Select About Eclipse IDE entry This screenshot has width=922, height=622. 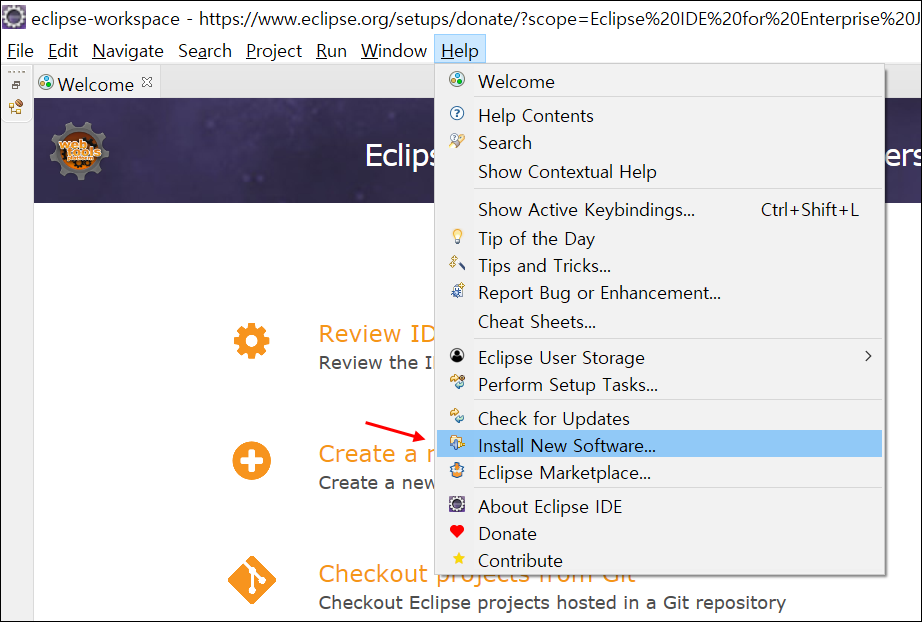[659, 506]
